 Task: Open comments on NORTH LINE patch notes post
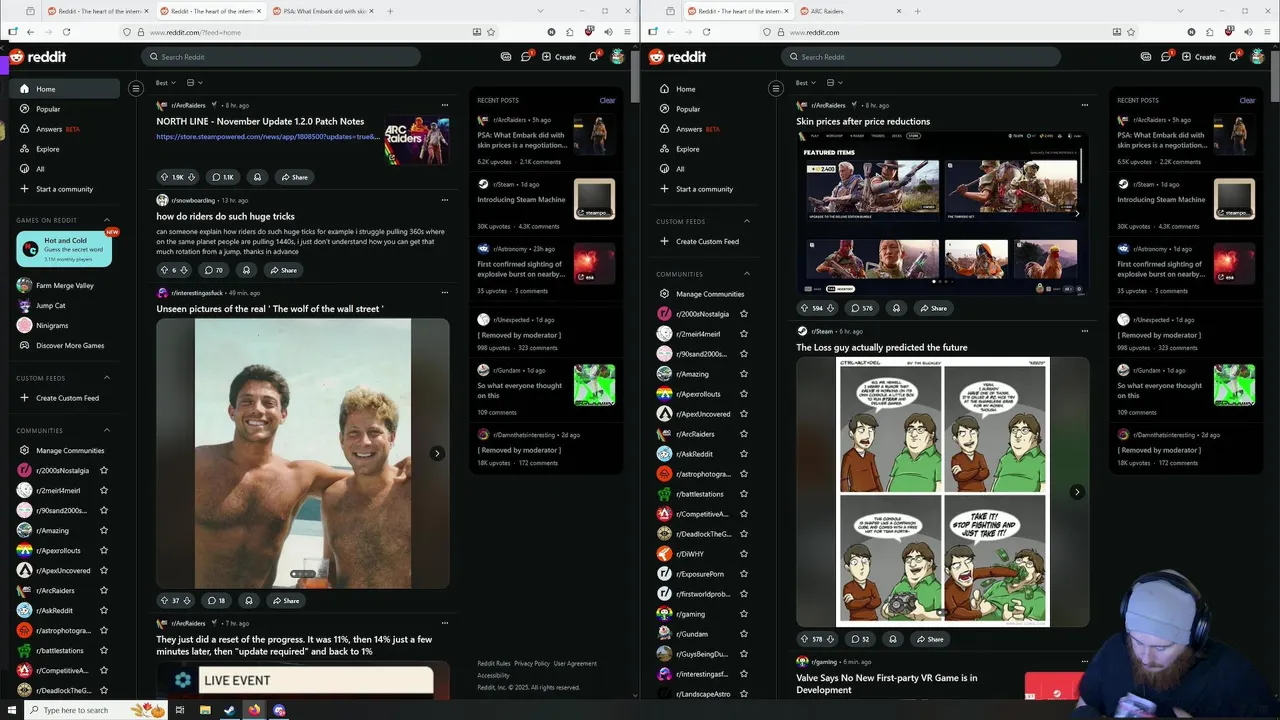tap(222, 177)
